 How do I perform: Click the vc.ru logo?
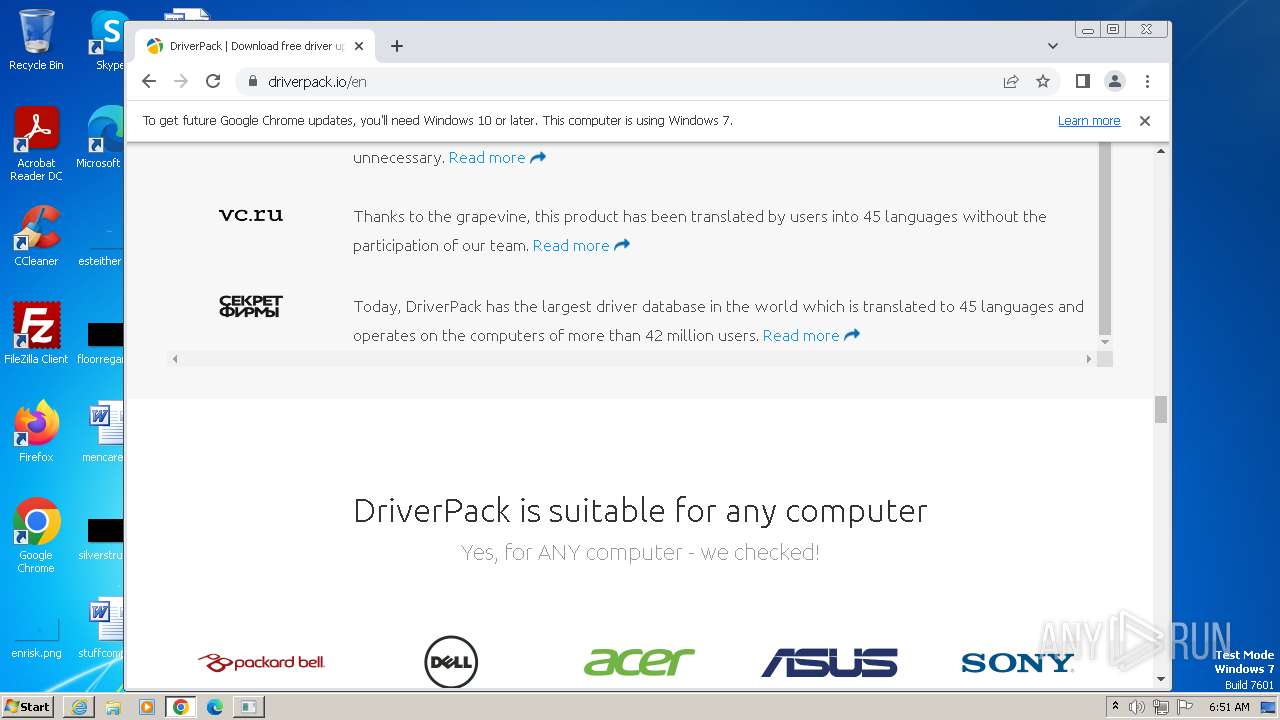[x=251, y=214]
